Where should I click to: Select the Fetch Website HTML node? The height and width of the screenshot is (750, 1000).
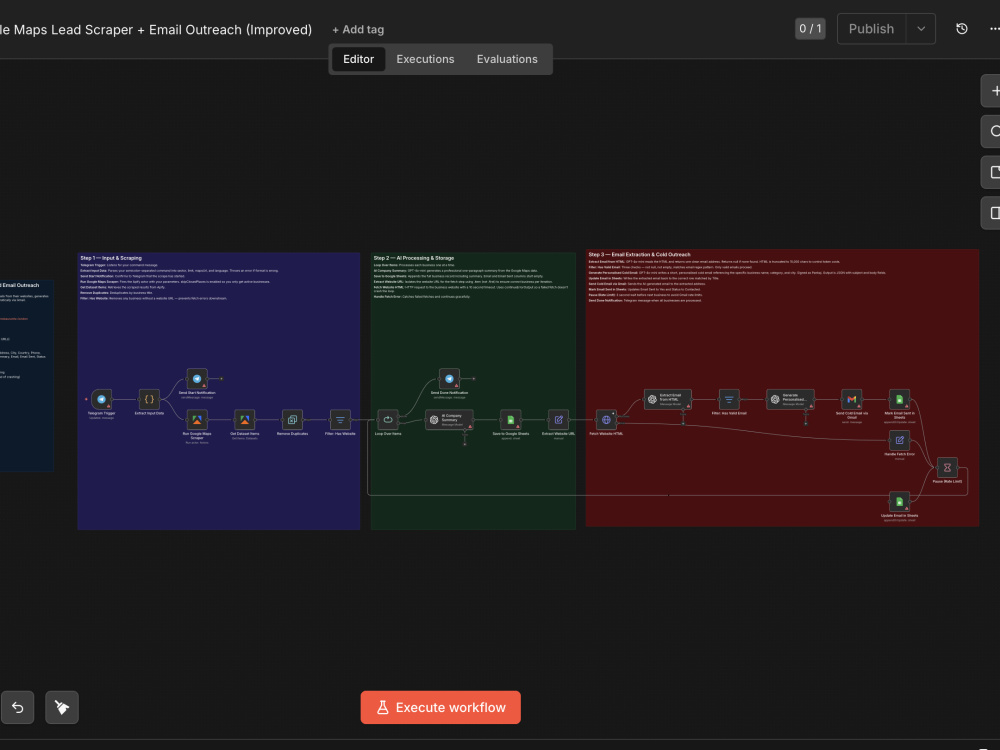click(607, 420)
